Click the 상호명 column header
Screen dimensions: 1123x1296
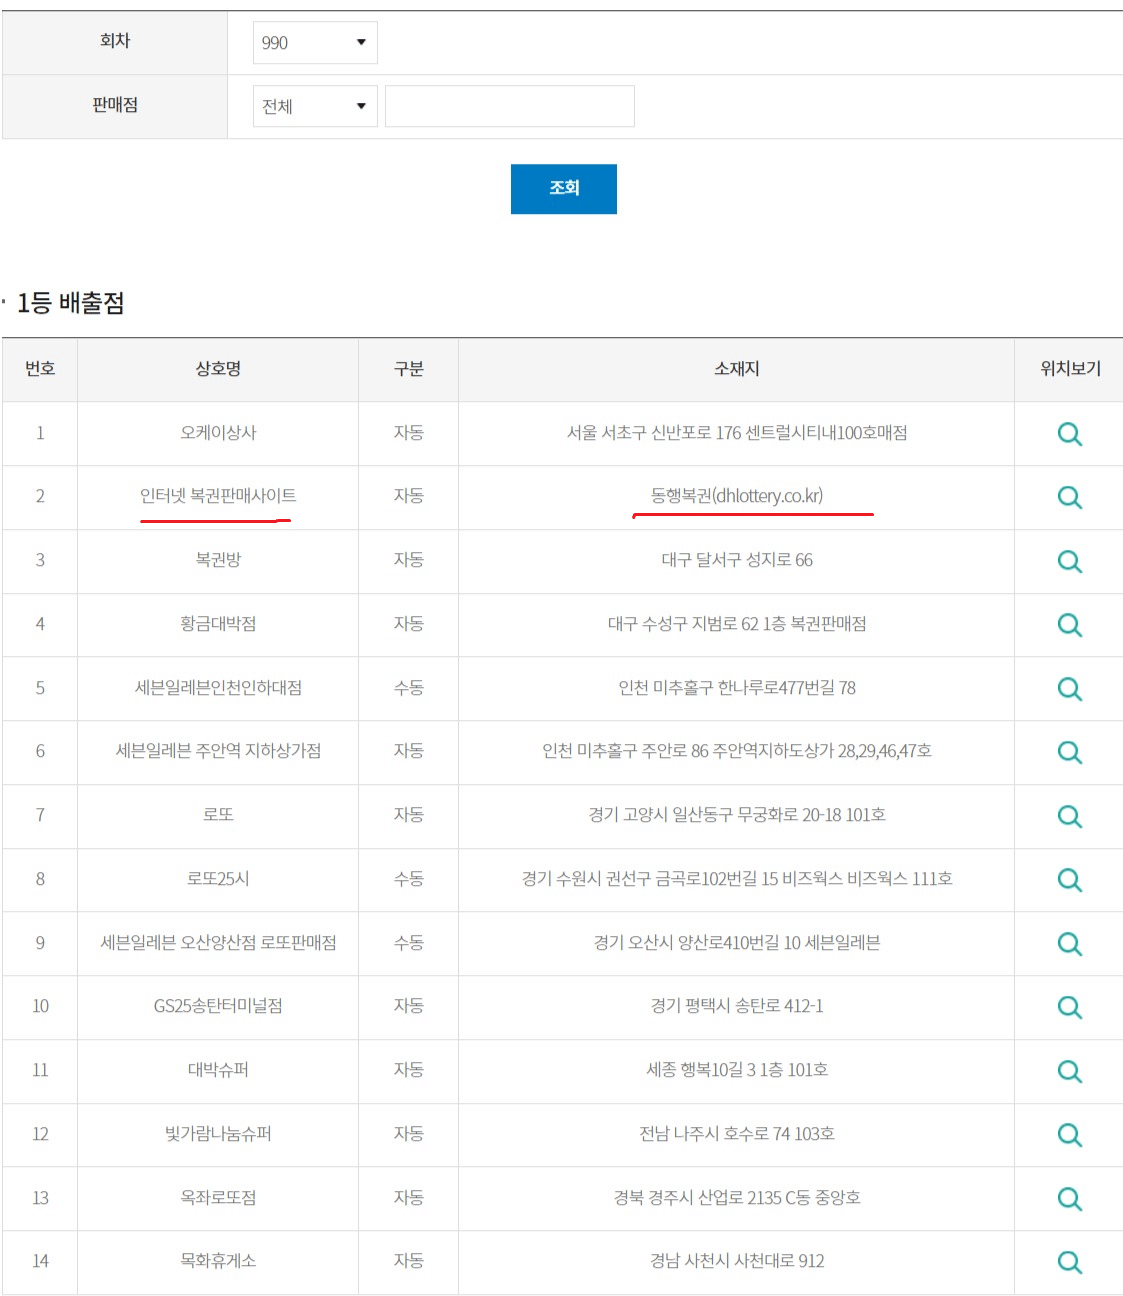[218, 369]
